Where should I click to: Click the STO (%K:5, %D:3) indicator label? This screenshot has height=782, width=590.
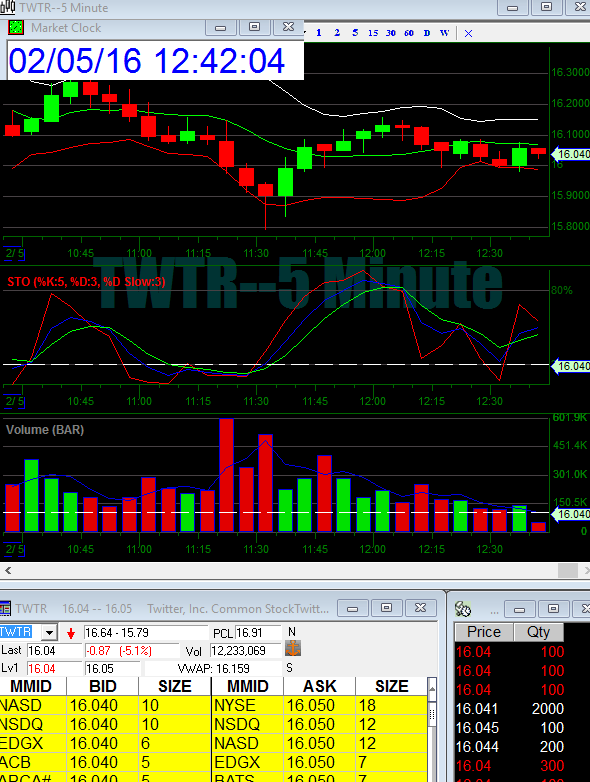(86, 282)
